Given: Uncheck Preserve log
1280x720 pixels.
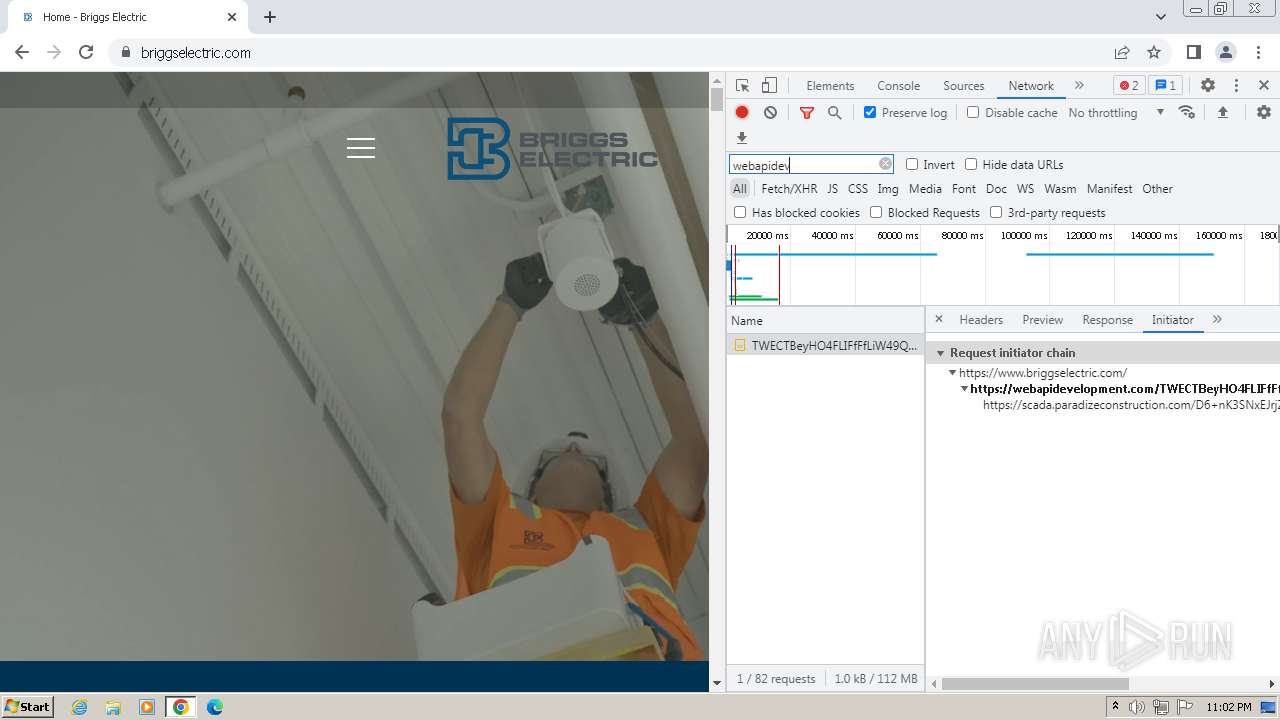Looking at the screenshot, I should pos(870,112).
